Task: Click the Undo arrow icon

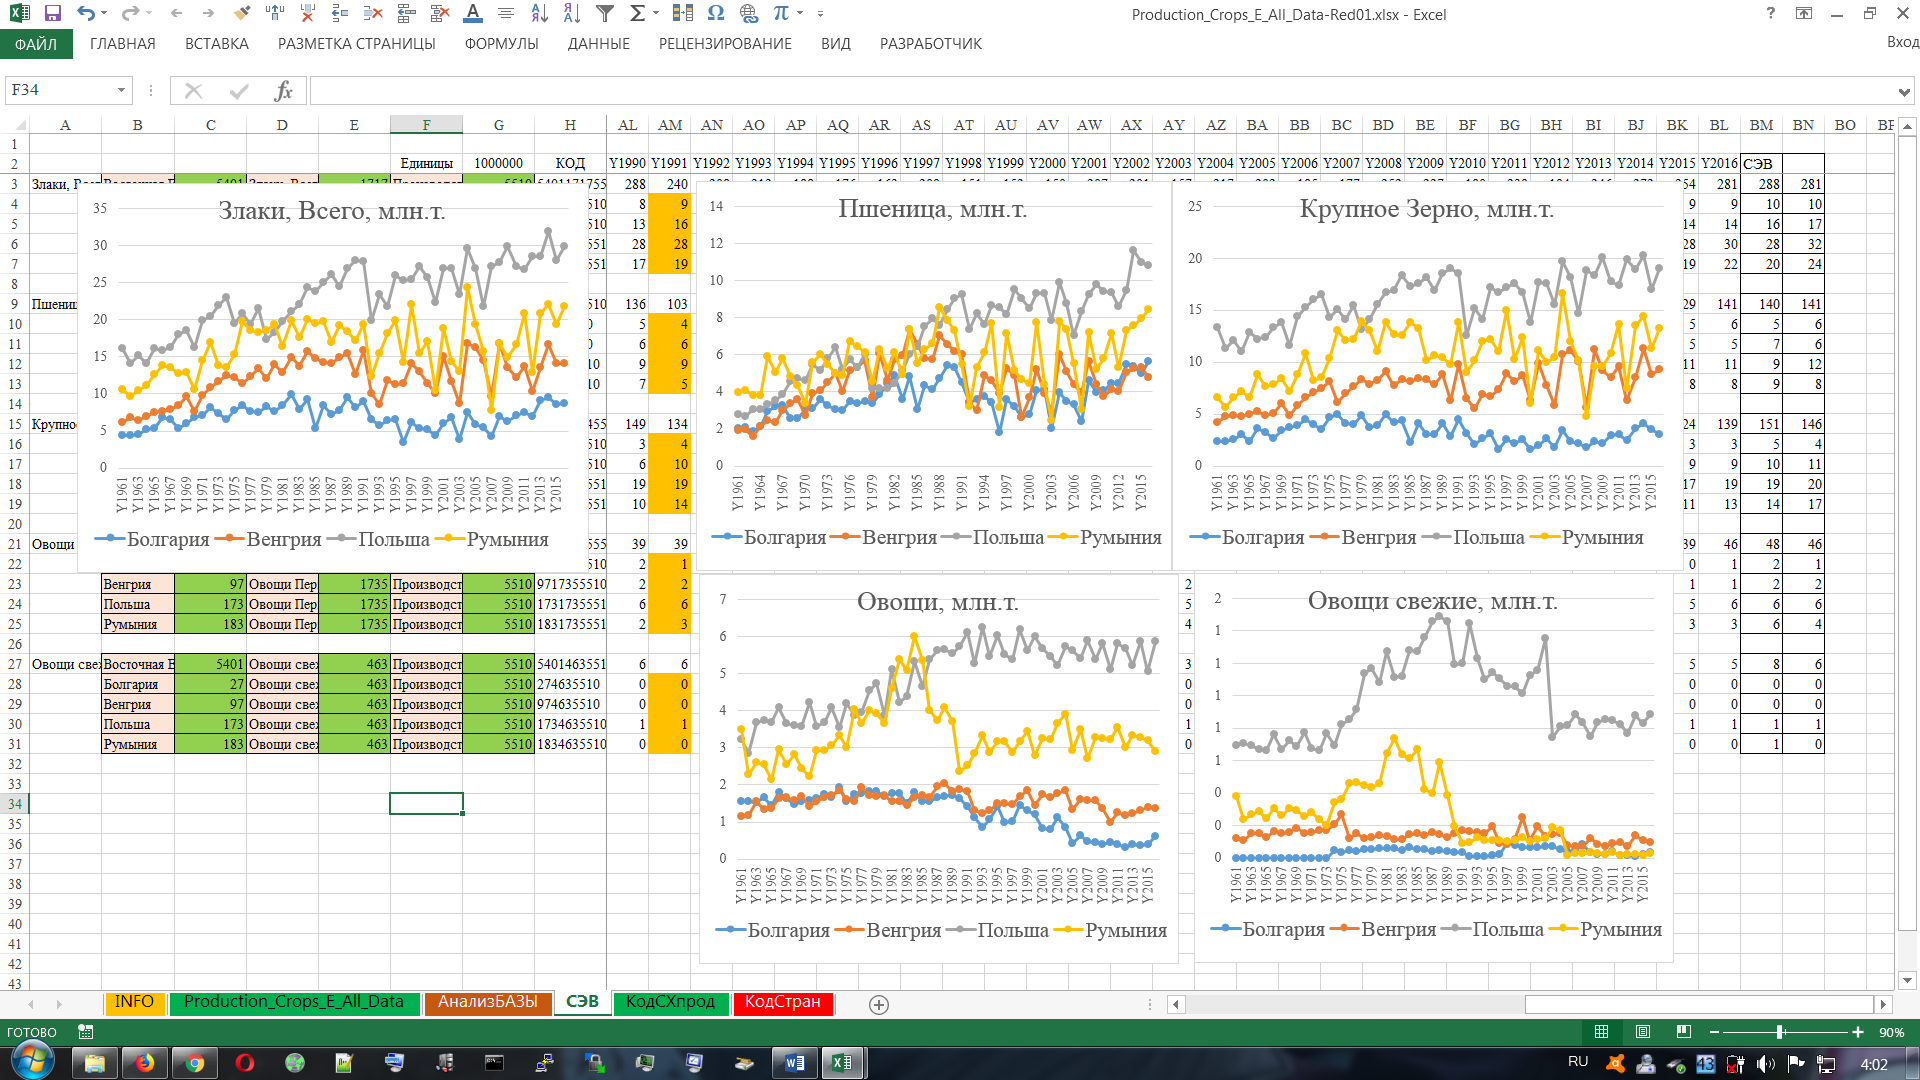Action: (x=86, y=14)
